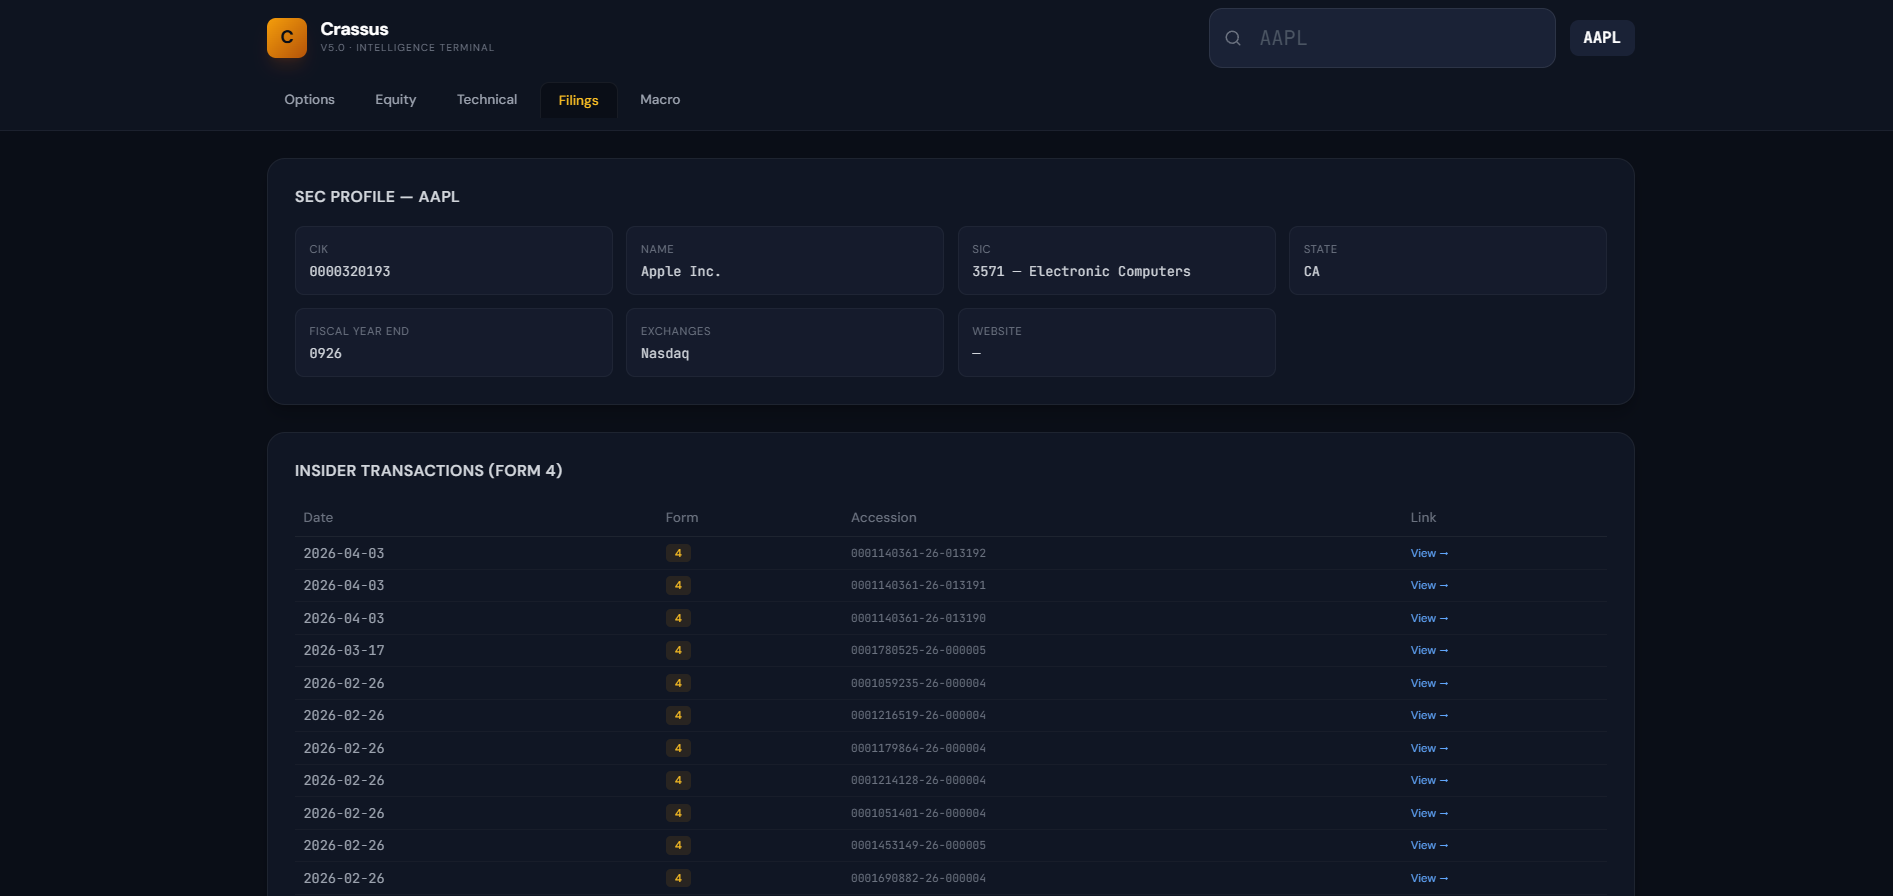Click the CIK value 0000320193
1893x896 pixels.
pos(350,272)
